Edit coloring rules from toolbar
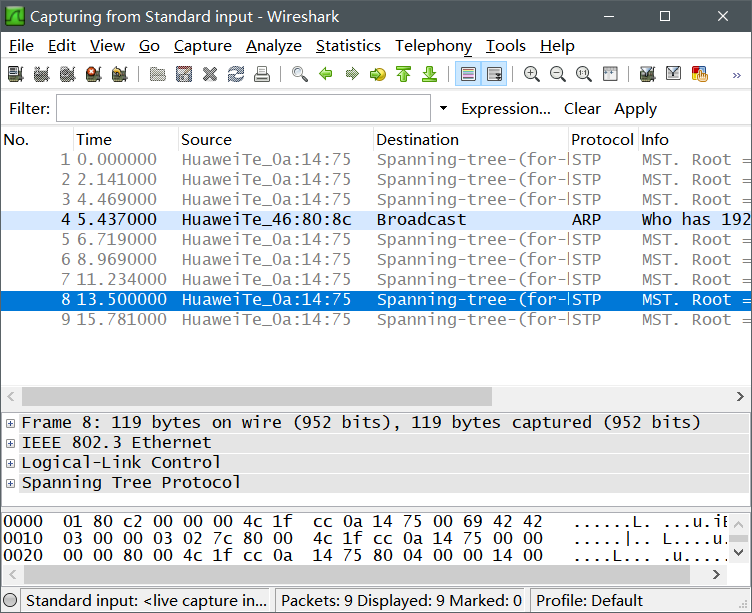This screenshot has width=752, height=613. coord(699,74)
